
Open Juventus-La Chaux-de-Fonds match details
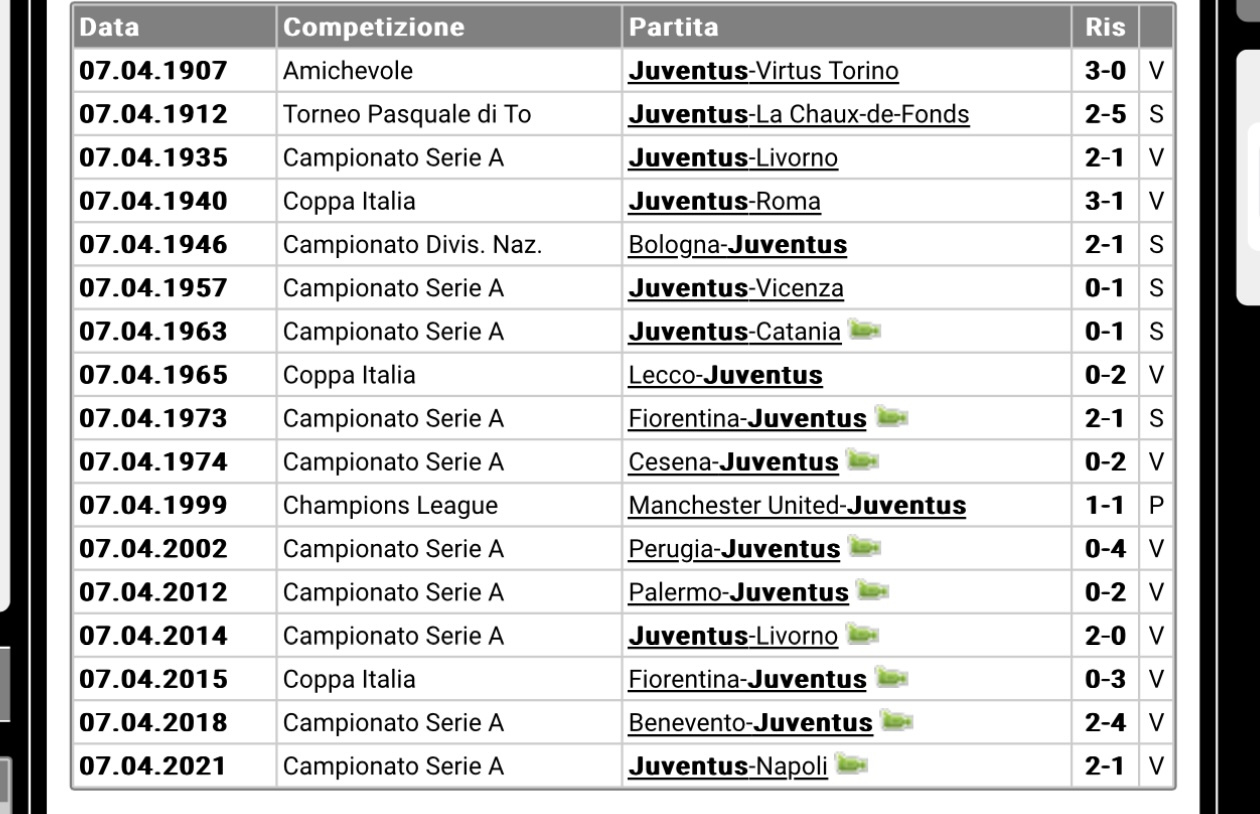click(798, 114)
